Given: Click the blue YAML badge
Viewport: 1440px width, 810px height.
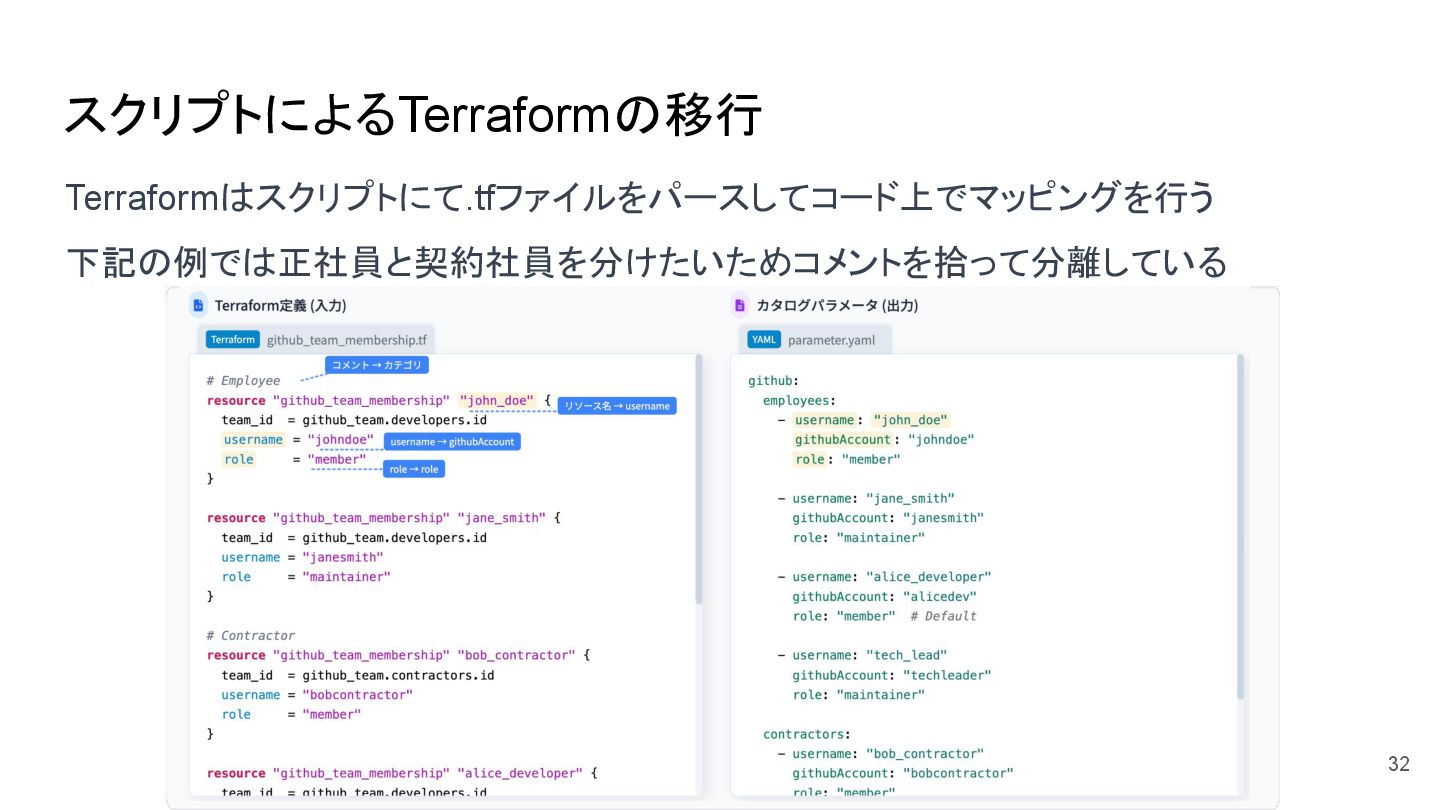Looking at the screenshot, I should (764, 339).
